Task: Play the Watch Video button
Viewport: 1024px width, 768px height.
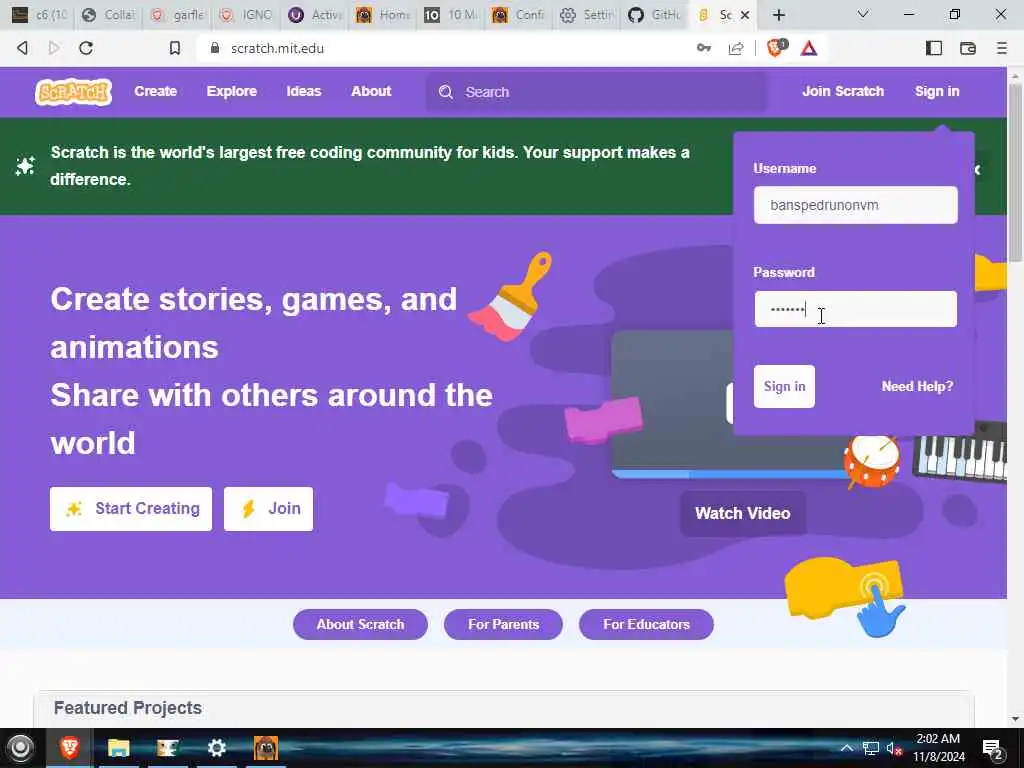Action: [x=743, y=513]
